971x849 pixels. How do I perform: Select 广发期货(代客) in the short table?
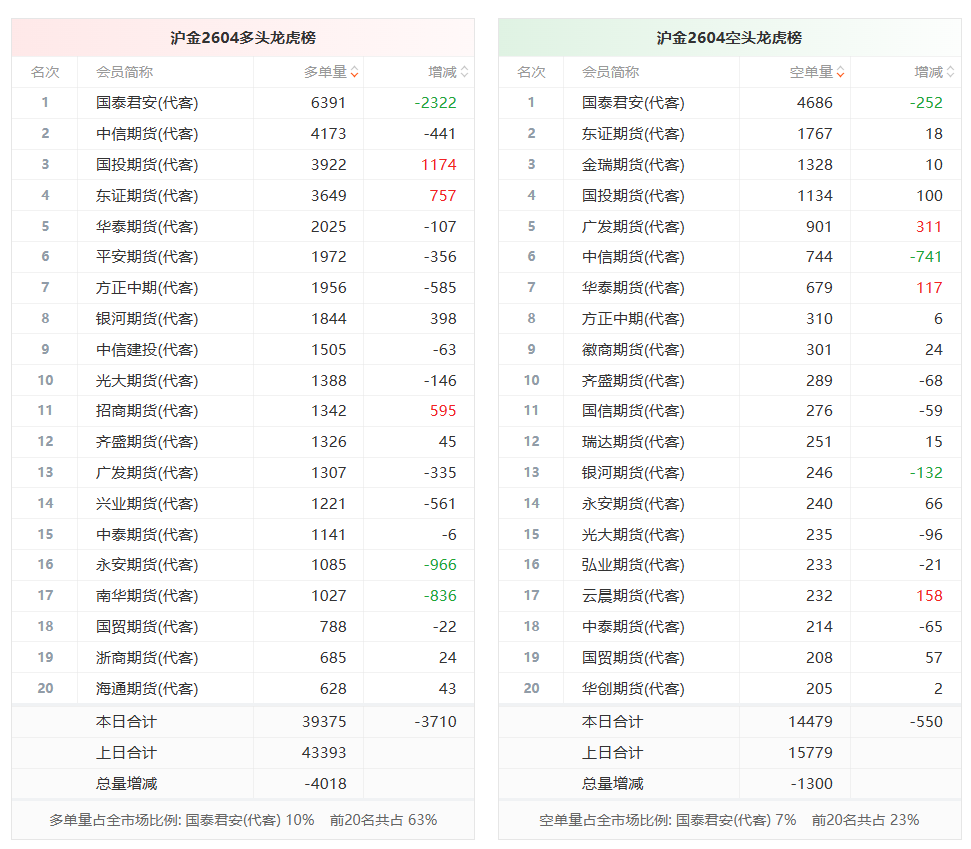click(633, 227)
